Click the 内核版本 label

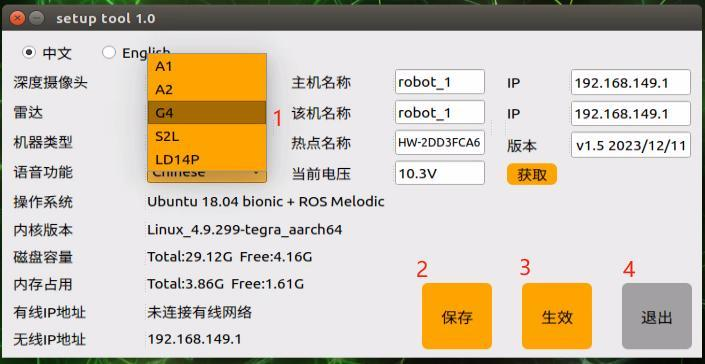43,230
